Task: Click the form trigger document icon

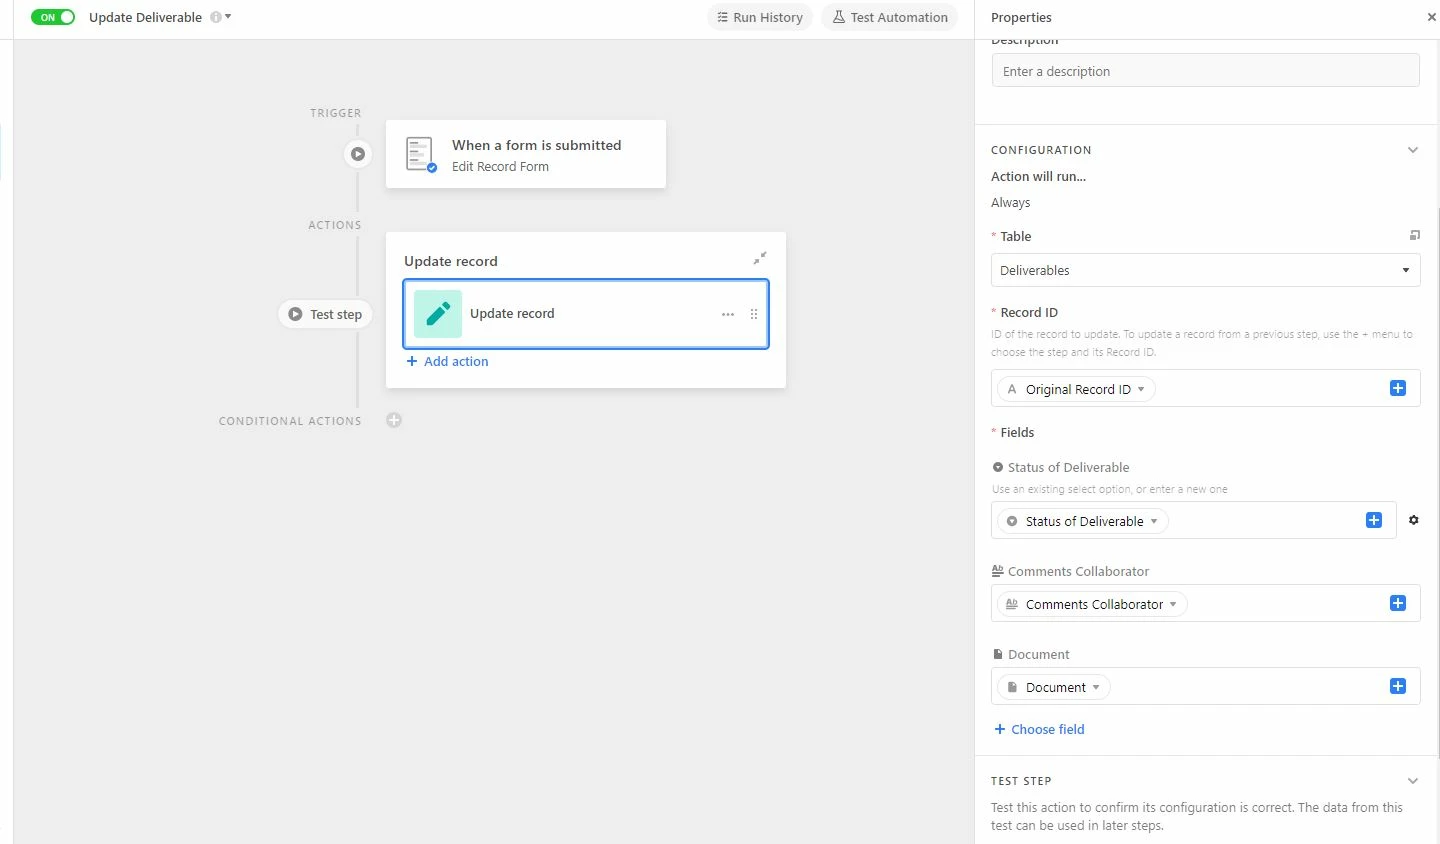Action: pos(421,154)
